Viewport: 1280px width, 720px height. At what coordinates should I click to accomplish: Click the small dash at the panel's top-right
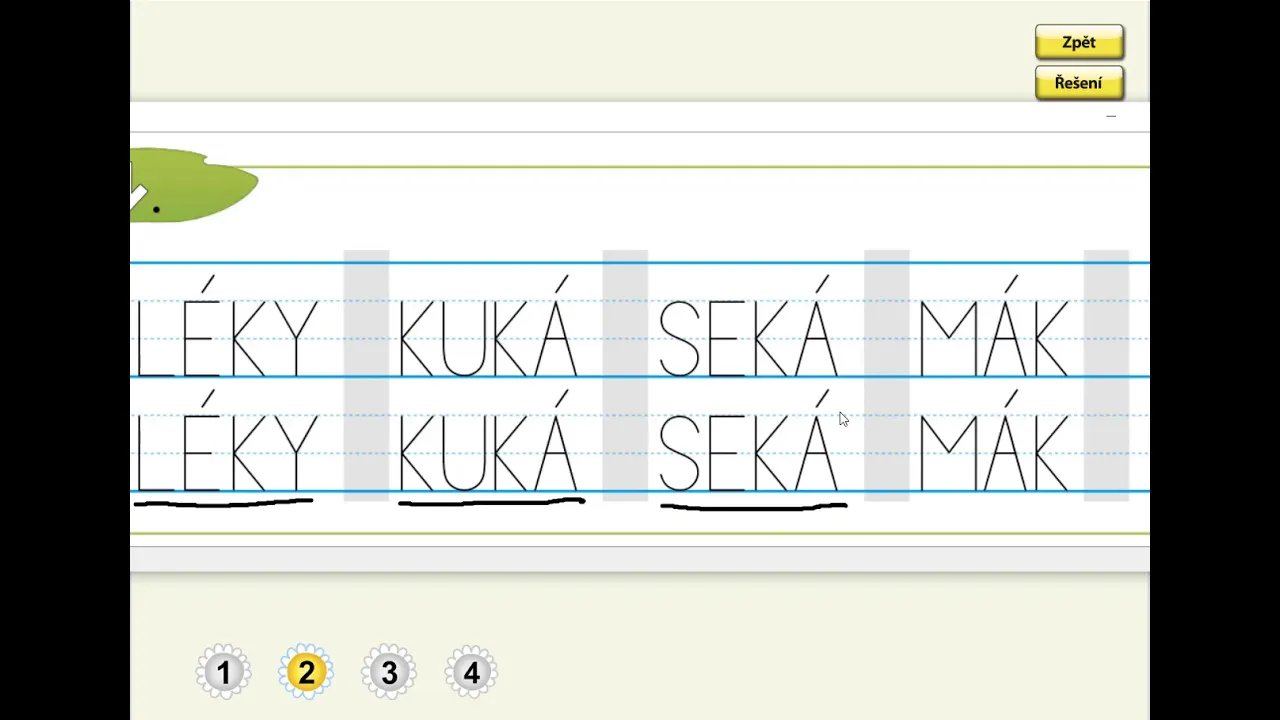pos(1111,117)
